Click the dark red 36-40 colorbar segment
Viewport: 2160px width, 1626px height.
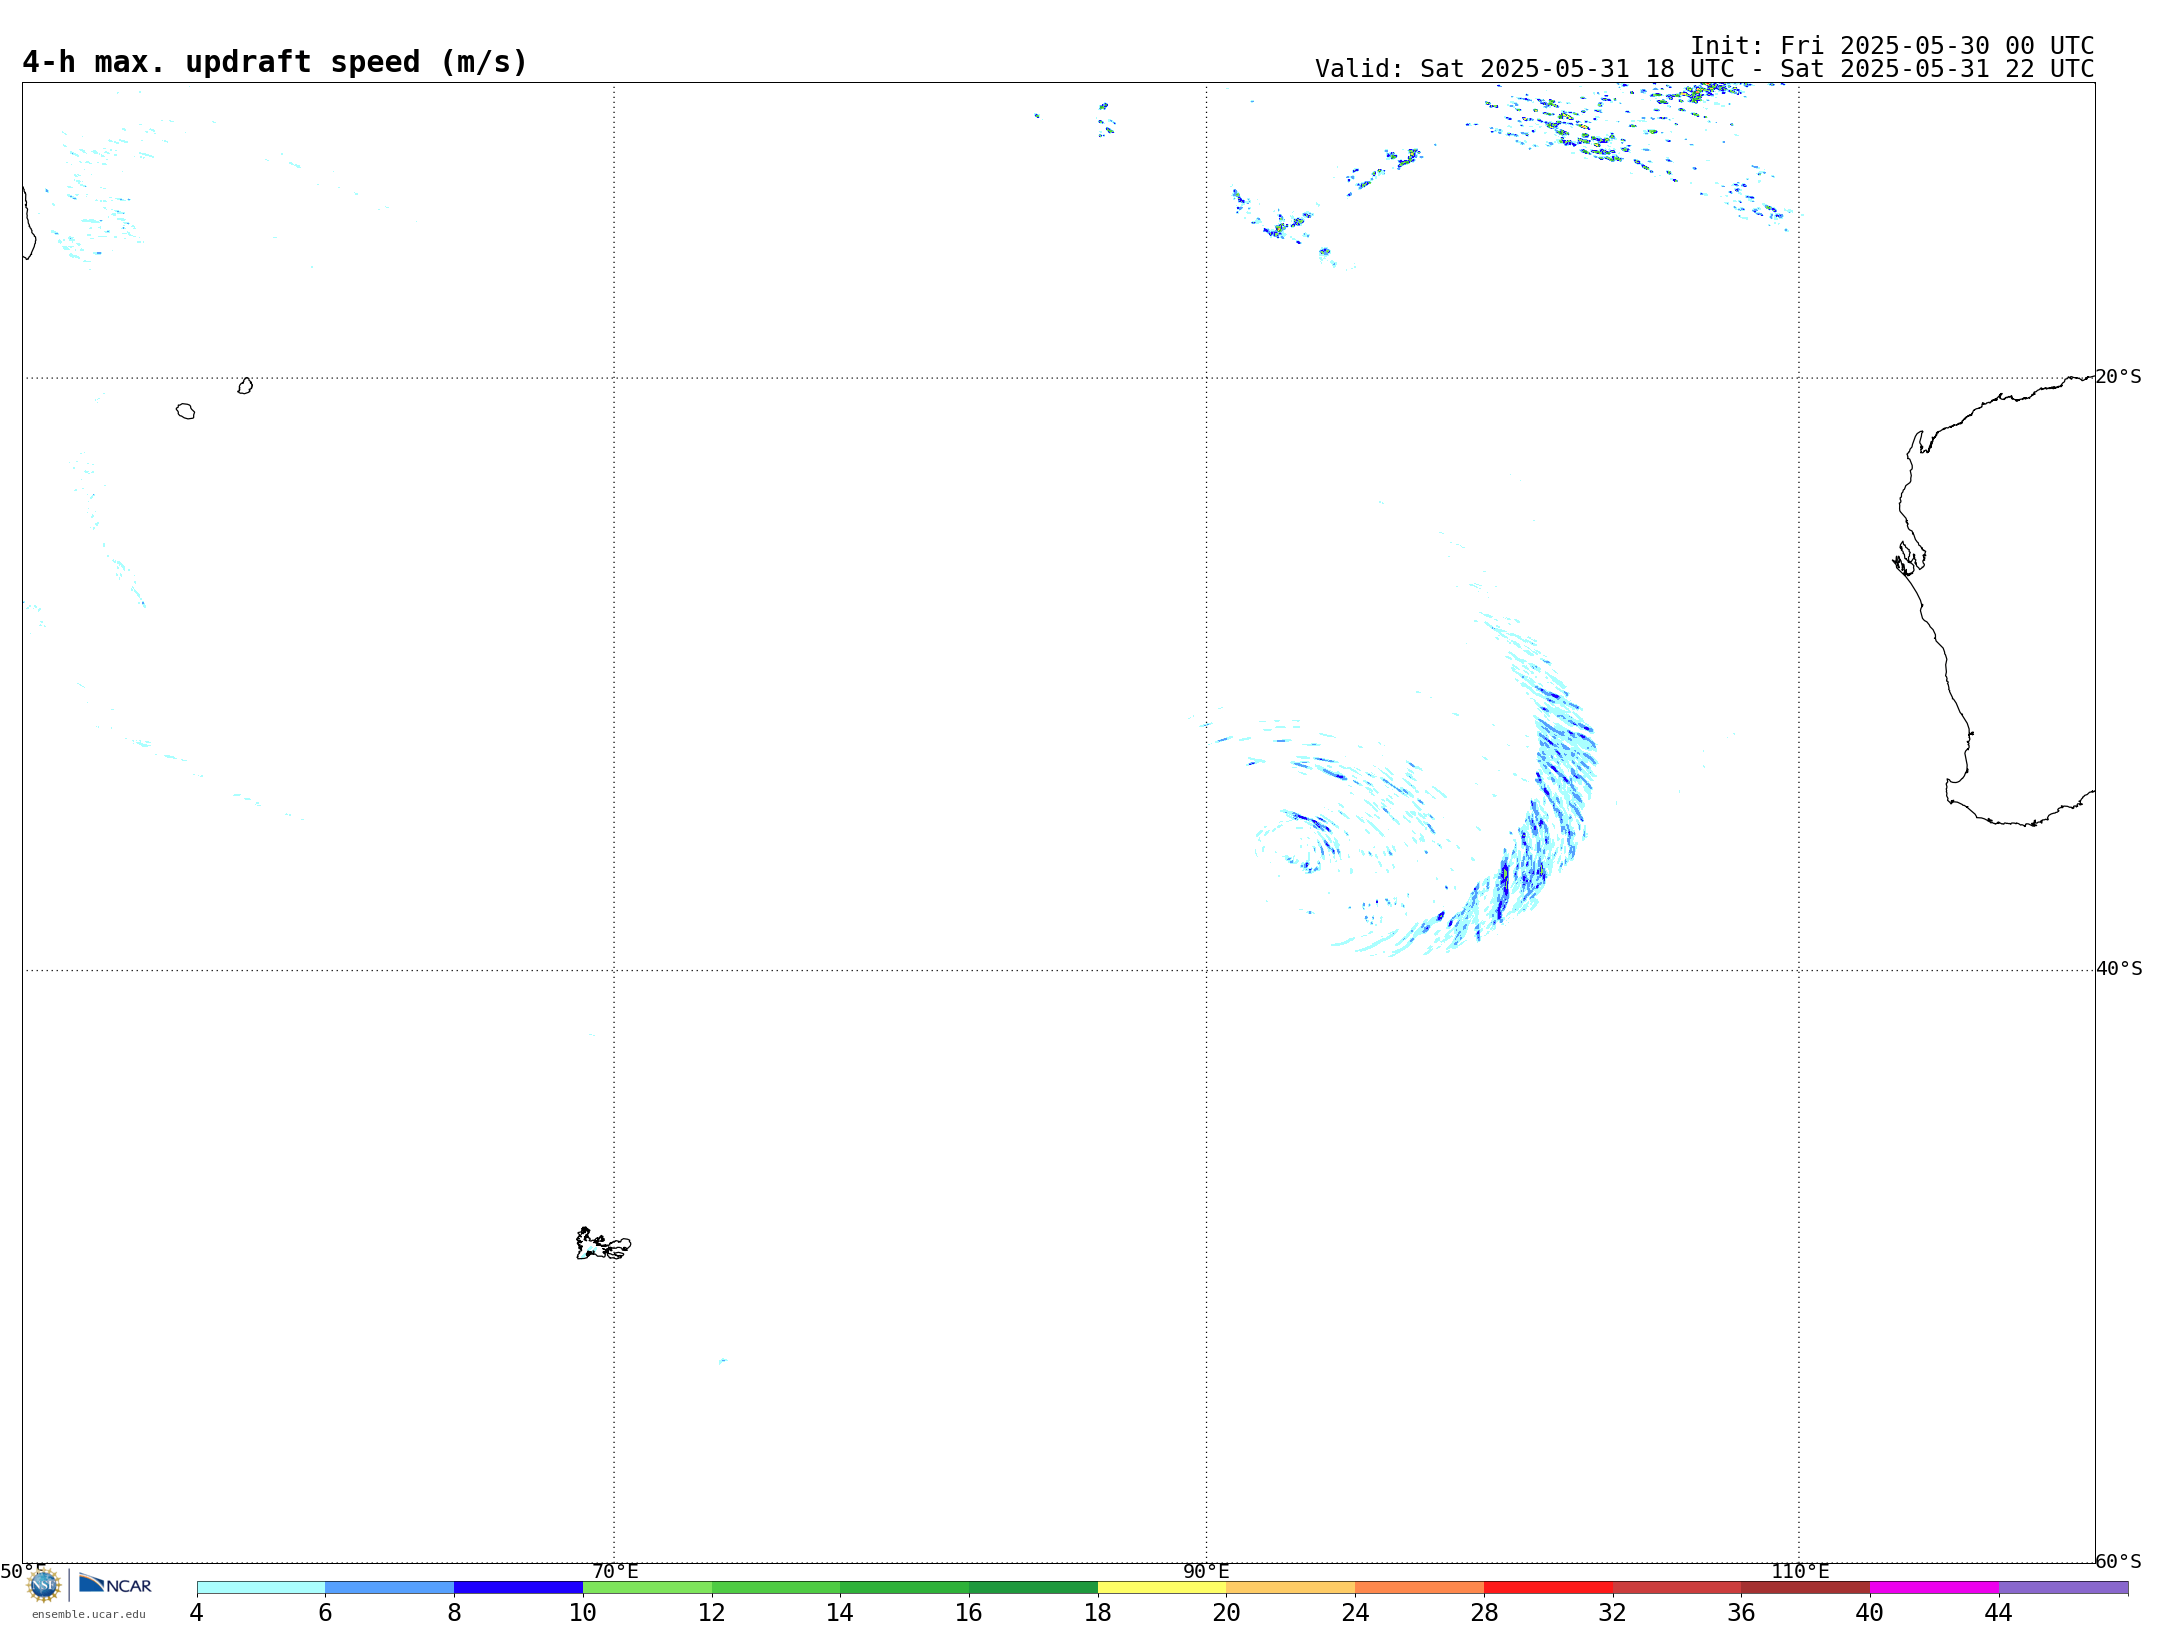pos(1806,1588)
